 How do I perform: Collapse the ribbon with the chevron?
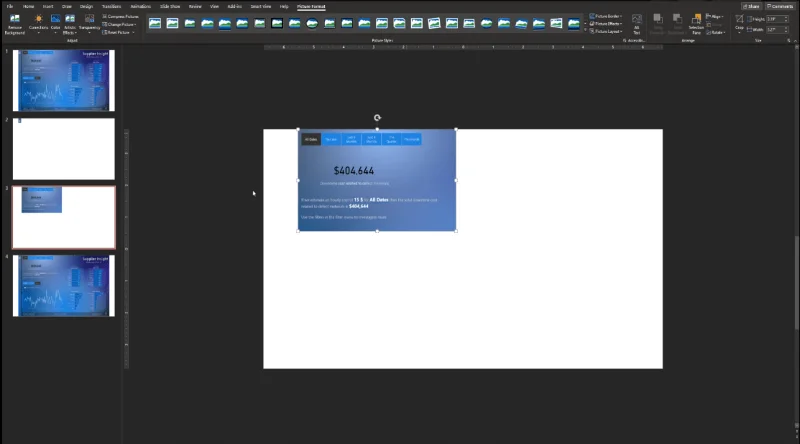[x=795, y=40]
